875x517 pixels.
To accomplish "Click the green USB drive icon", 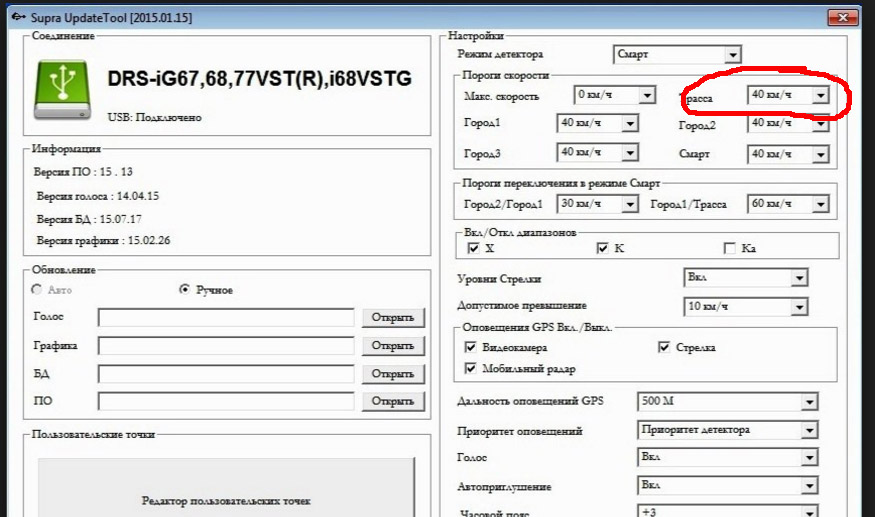I will pos(62,89).
